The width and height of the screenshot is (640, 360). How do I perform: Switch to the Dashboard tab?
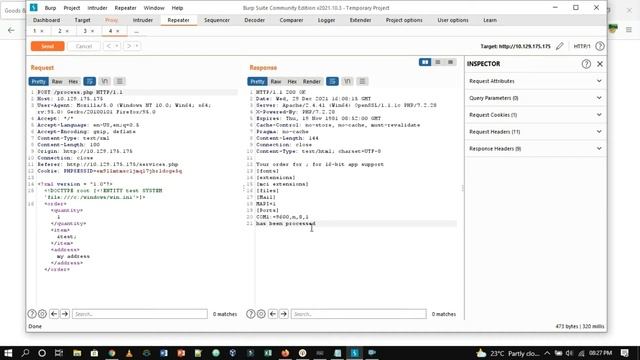pyautogui.click(x=47, y=20)
